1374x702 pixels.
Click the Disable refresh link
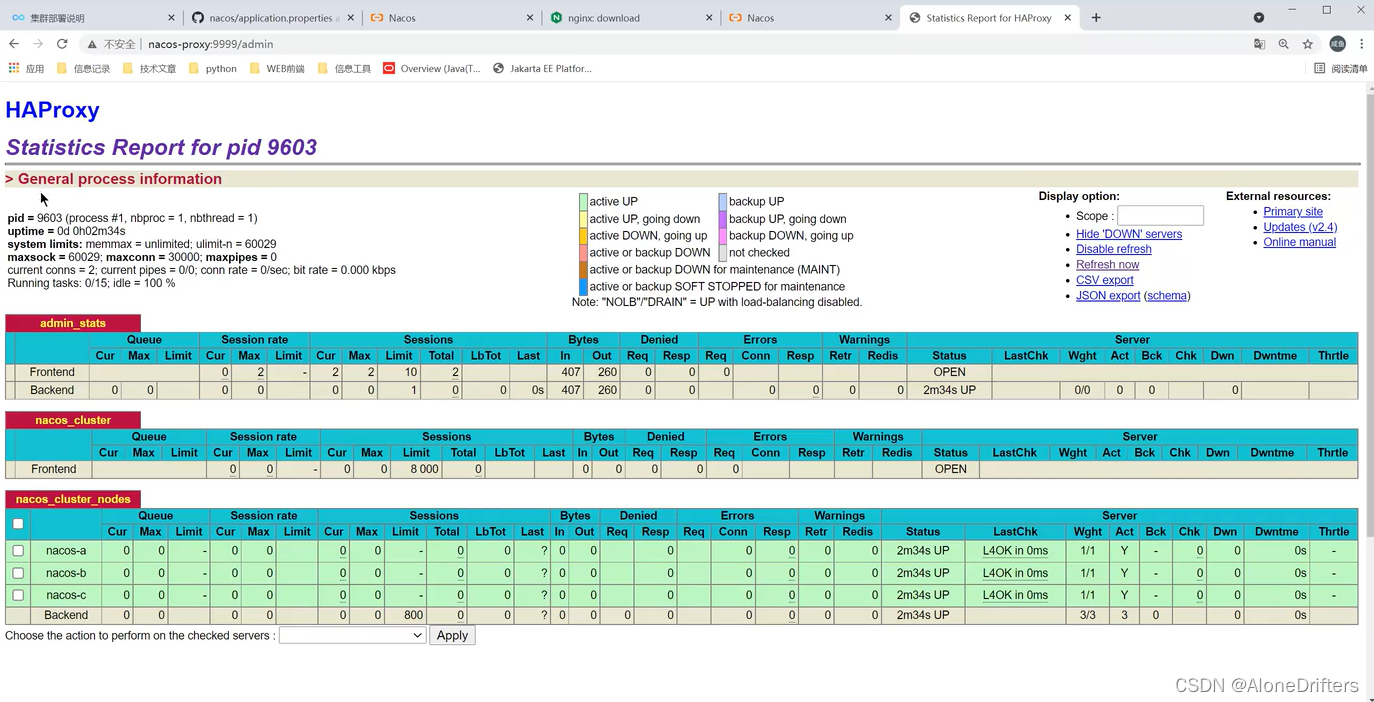pyautogui.click(x=1113, y=249)
